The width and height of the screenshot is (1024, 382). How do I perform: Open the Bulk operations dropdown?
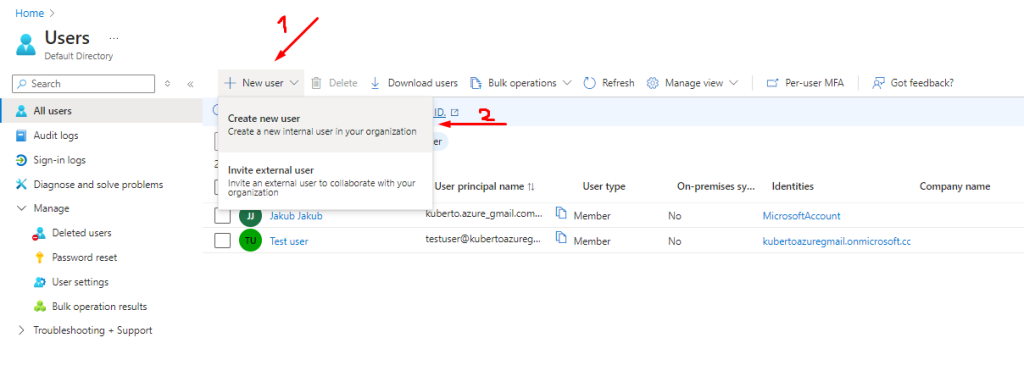coord(520,83)
